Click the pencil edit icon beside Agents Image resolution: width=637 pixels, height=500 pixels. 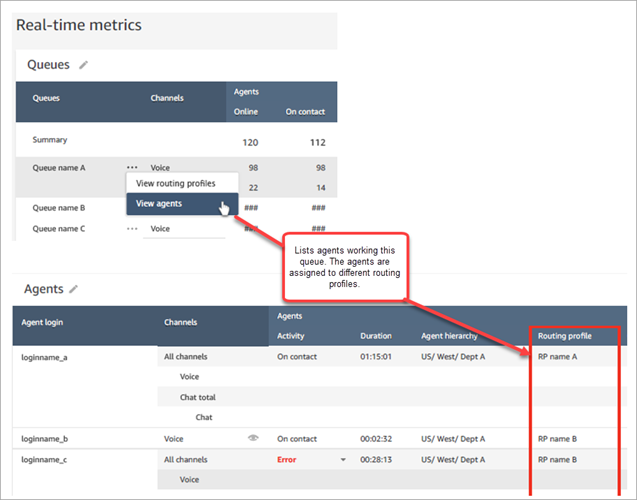pyautogui.click(x=73, y=289)
